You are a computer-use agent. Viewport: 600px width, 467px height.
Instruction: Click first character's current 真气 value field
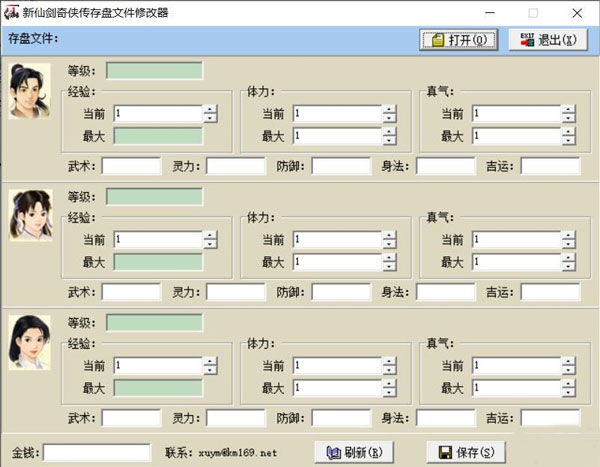pyautogui.click(x=517, y=114)
